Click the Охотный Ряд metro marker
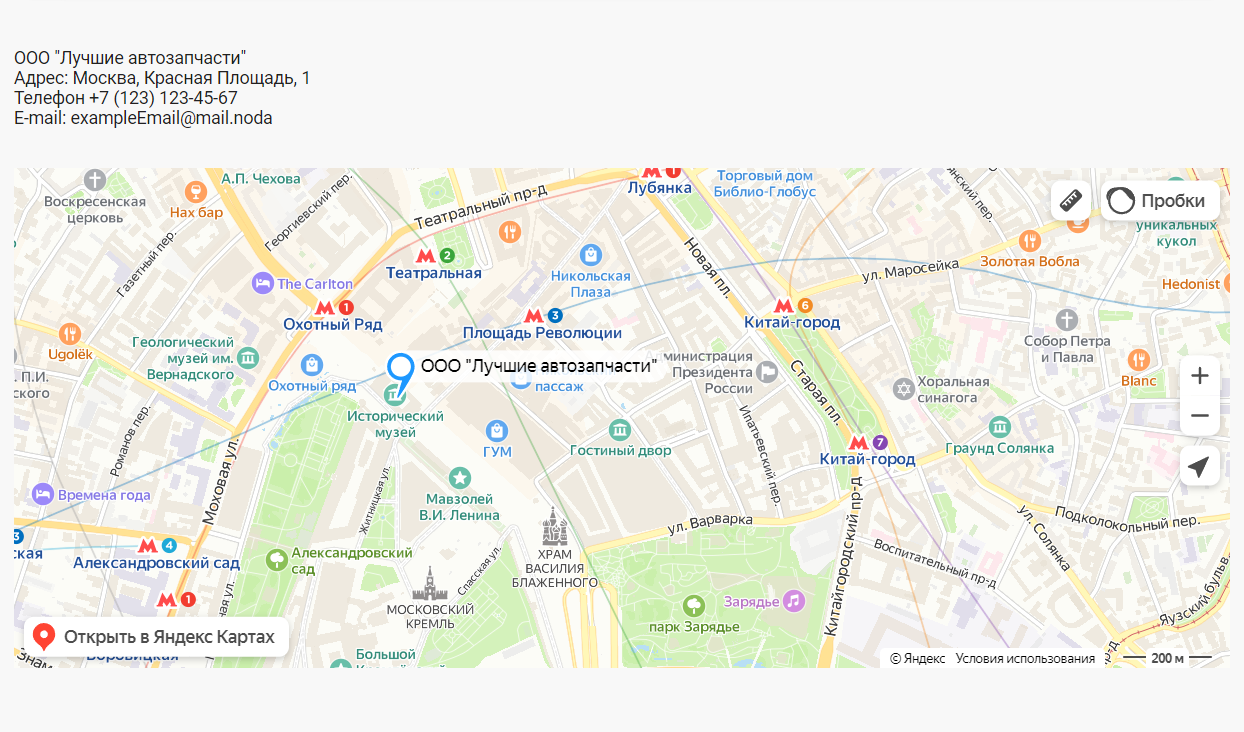Image resolution: width=1244 pixels, height=732 pixels. [333, 308]
